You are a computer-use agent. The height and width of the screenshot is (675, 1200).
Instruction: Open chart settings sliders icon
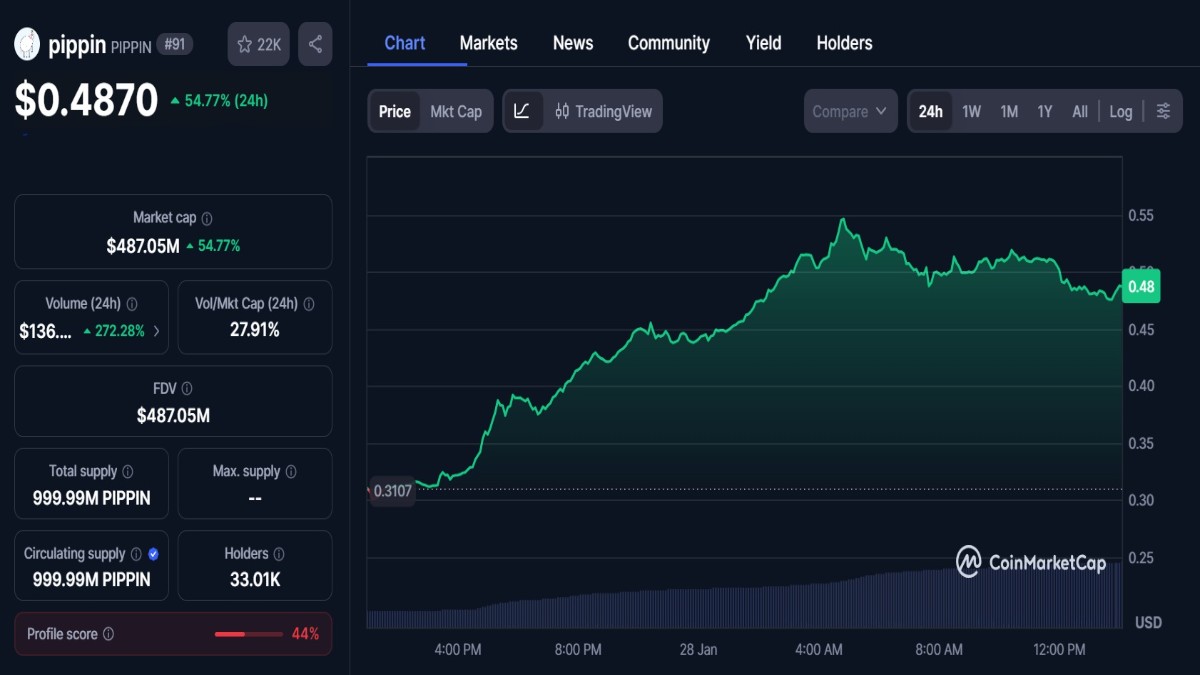pos(1163,111)
